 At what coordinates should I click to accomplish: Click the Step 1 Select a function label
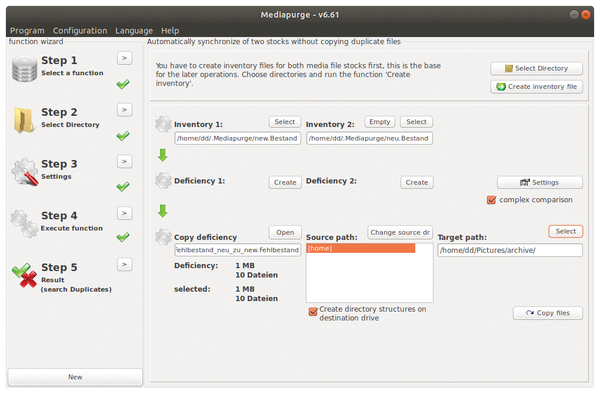(72, 73)
